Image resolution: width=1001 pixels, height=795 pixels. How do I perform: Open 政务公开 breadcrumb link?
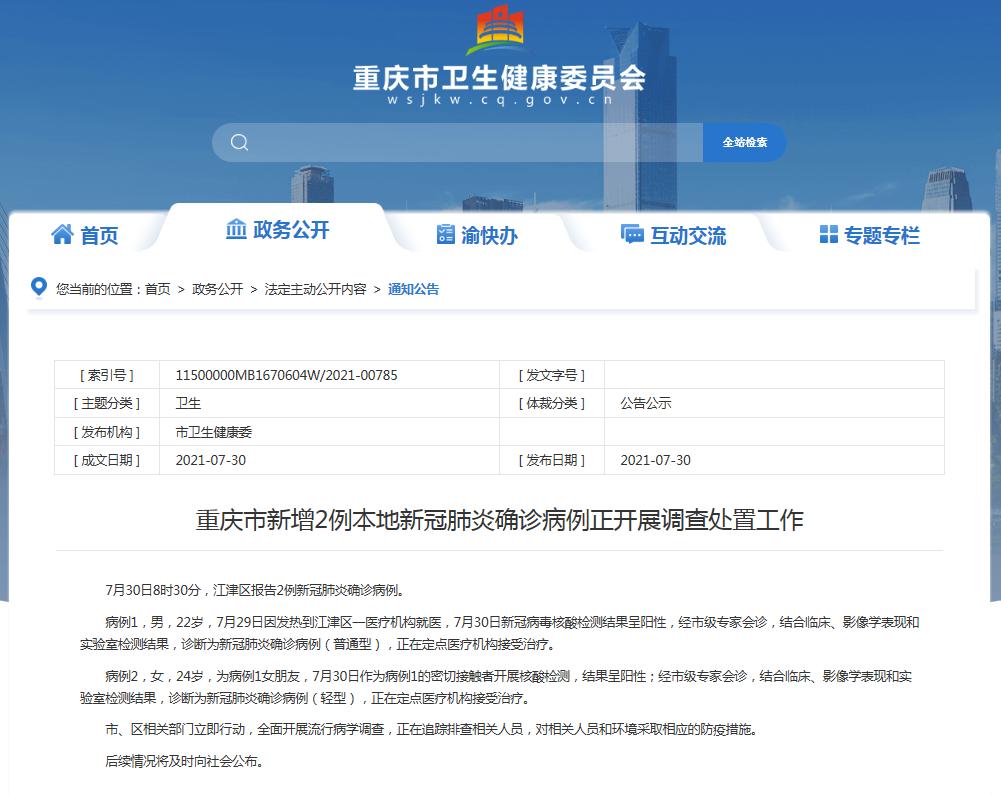(217, 289)
